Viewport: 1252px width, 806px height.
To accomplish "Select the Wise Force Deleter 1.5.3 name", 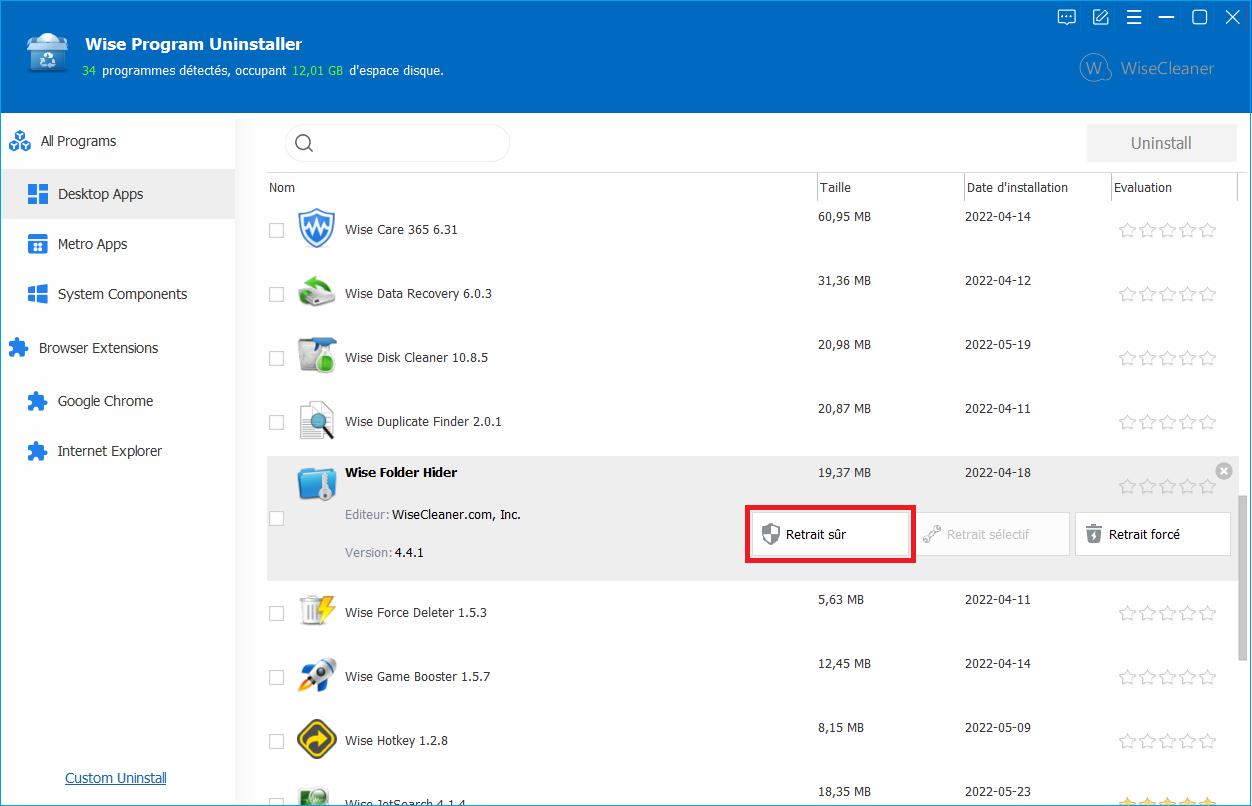I will coord(416,613).
